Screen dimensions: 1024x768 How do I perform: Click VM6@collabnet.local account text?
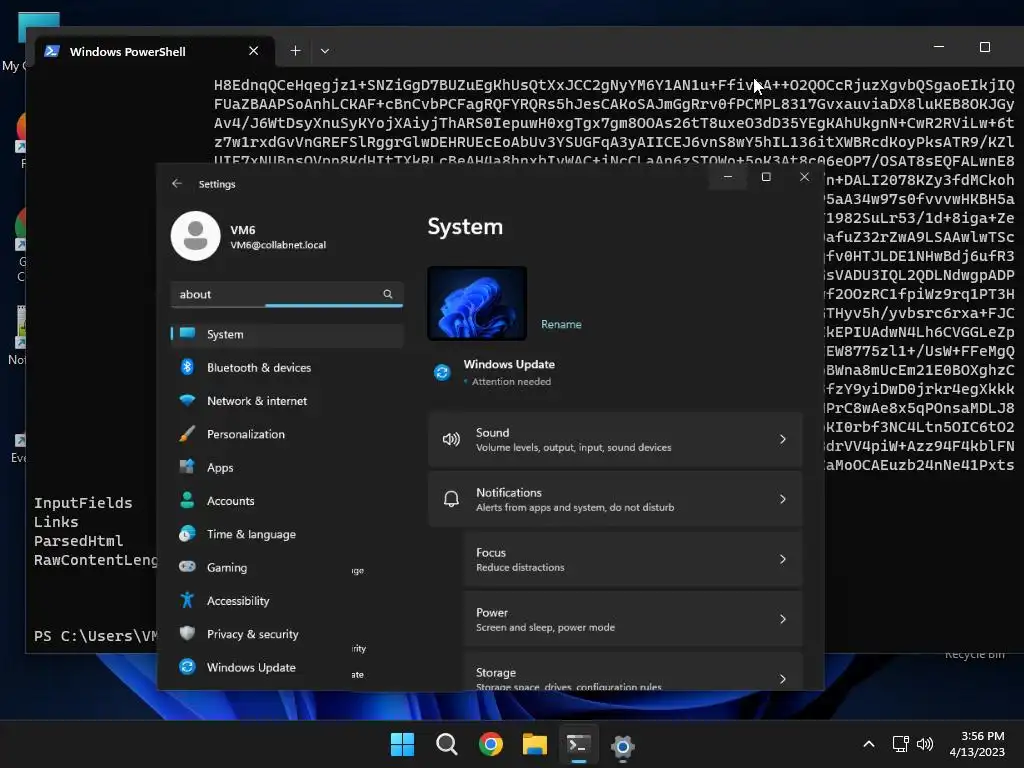tap(278, 245)
